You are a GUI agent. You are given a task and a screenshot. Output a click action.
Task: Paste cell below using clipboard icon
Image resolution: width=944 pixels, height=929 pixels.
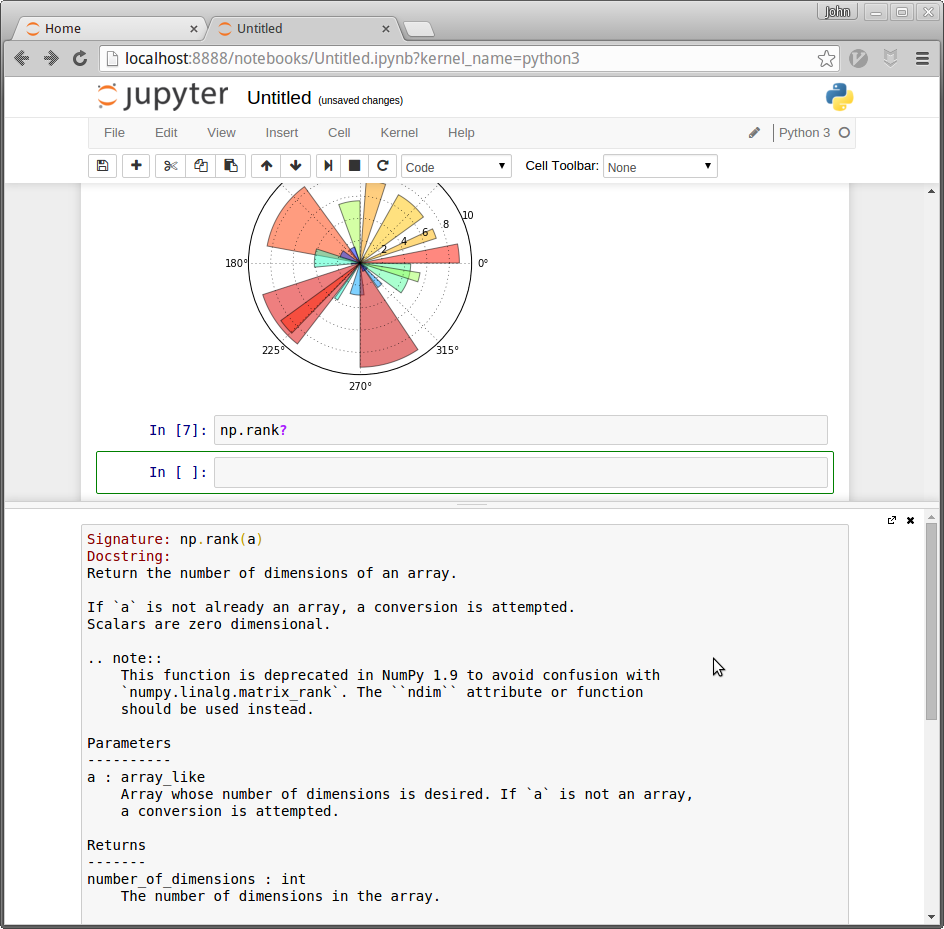[230, 166]
